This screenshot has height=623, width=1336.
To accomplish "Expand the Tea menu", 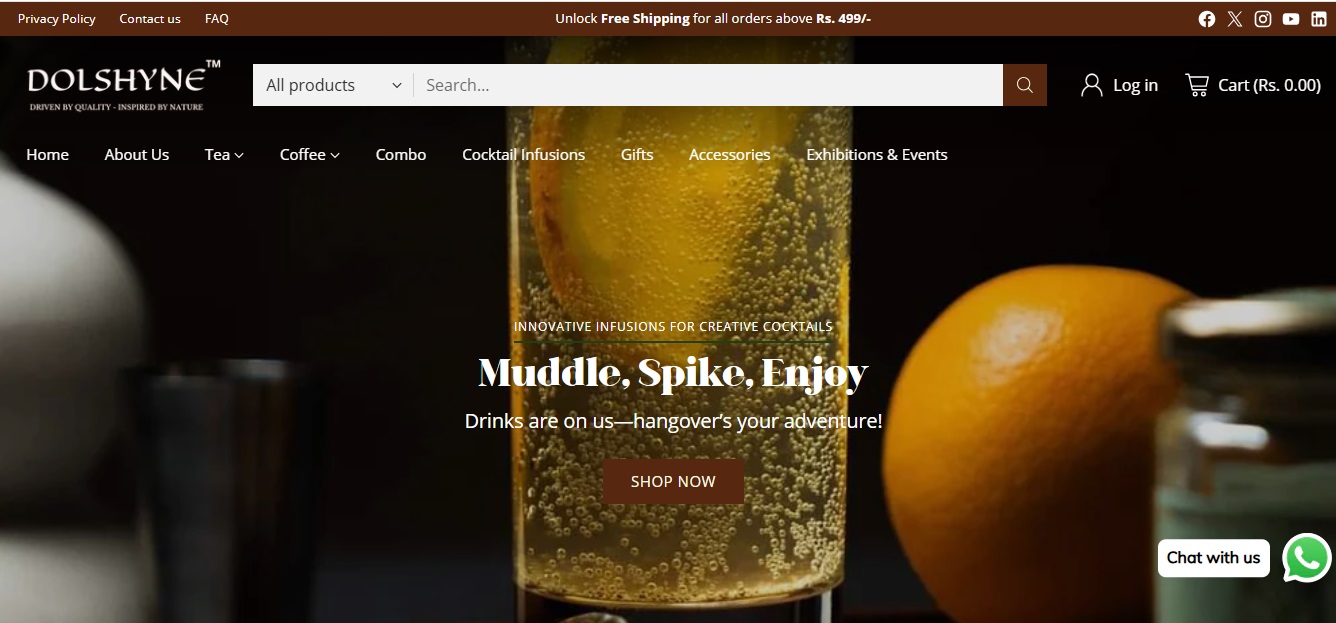I will coord(224,154).
